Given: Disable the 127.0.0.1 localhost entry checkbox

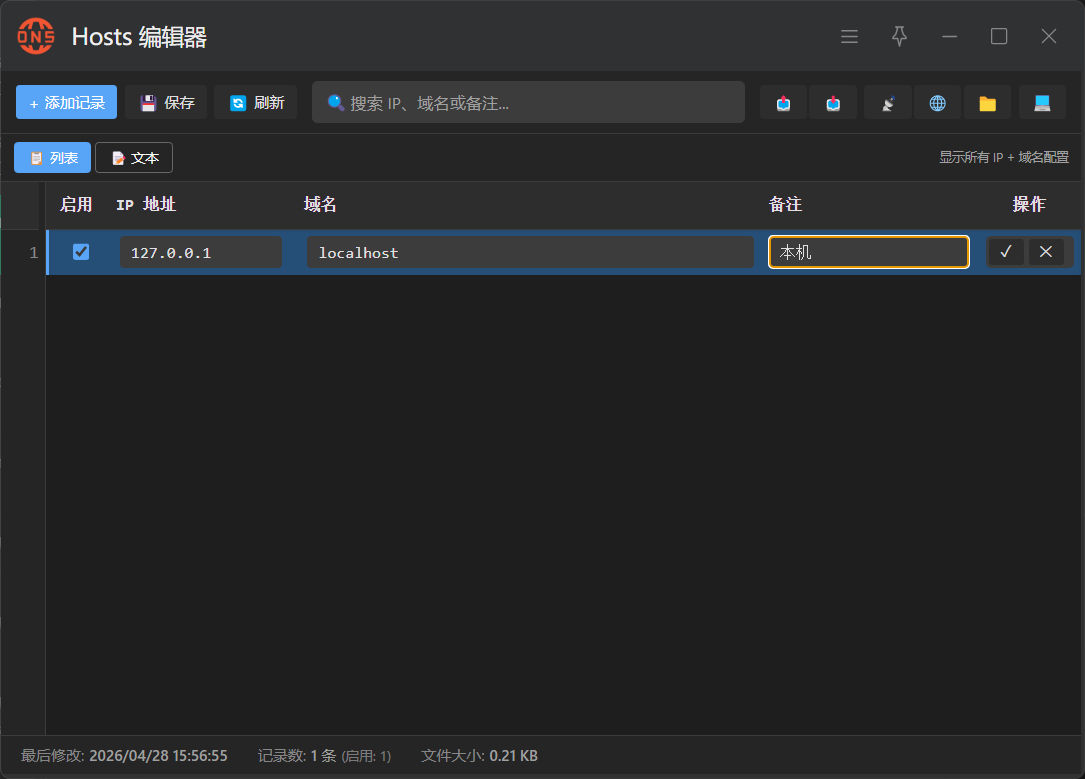Looking at the screenshot, I should (81, 252).
